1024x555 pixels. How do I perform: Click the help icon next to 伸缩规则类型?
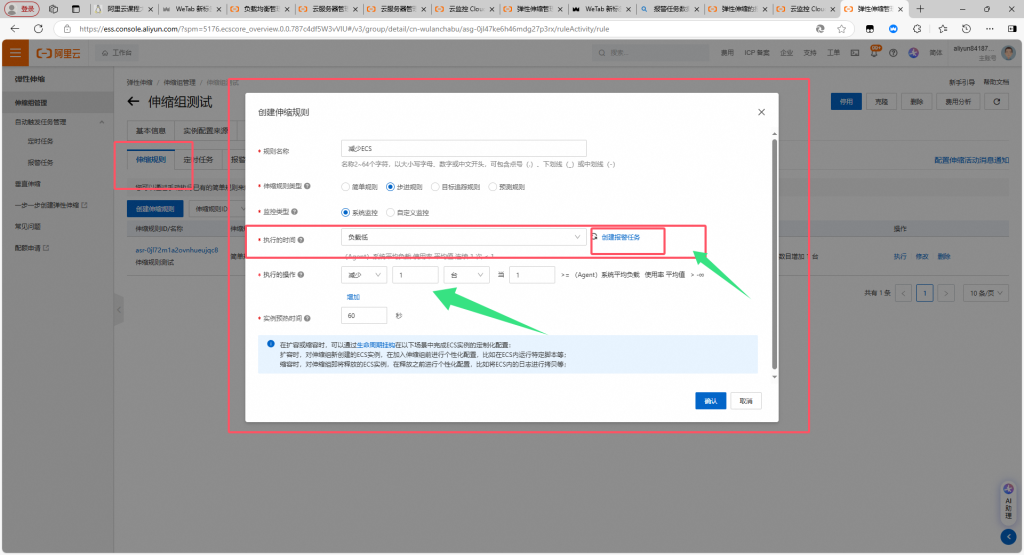tap(307, 186)
